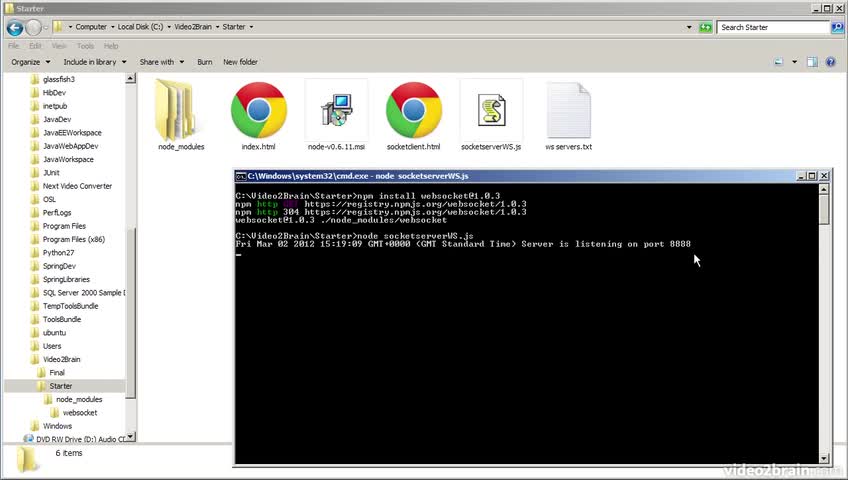Open the Help menu
This screenshot has height=480, width=848.
111,46
